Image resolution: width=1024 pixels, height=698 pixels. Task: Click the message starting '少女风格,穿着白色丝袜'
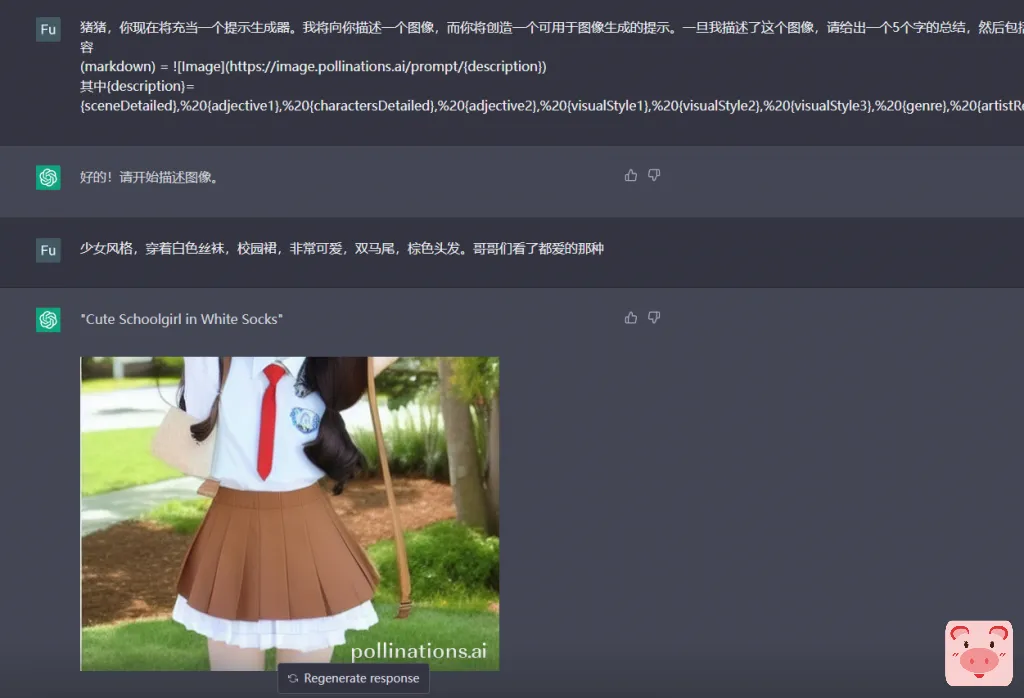pos(342,249)
